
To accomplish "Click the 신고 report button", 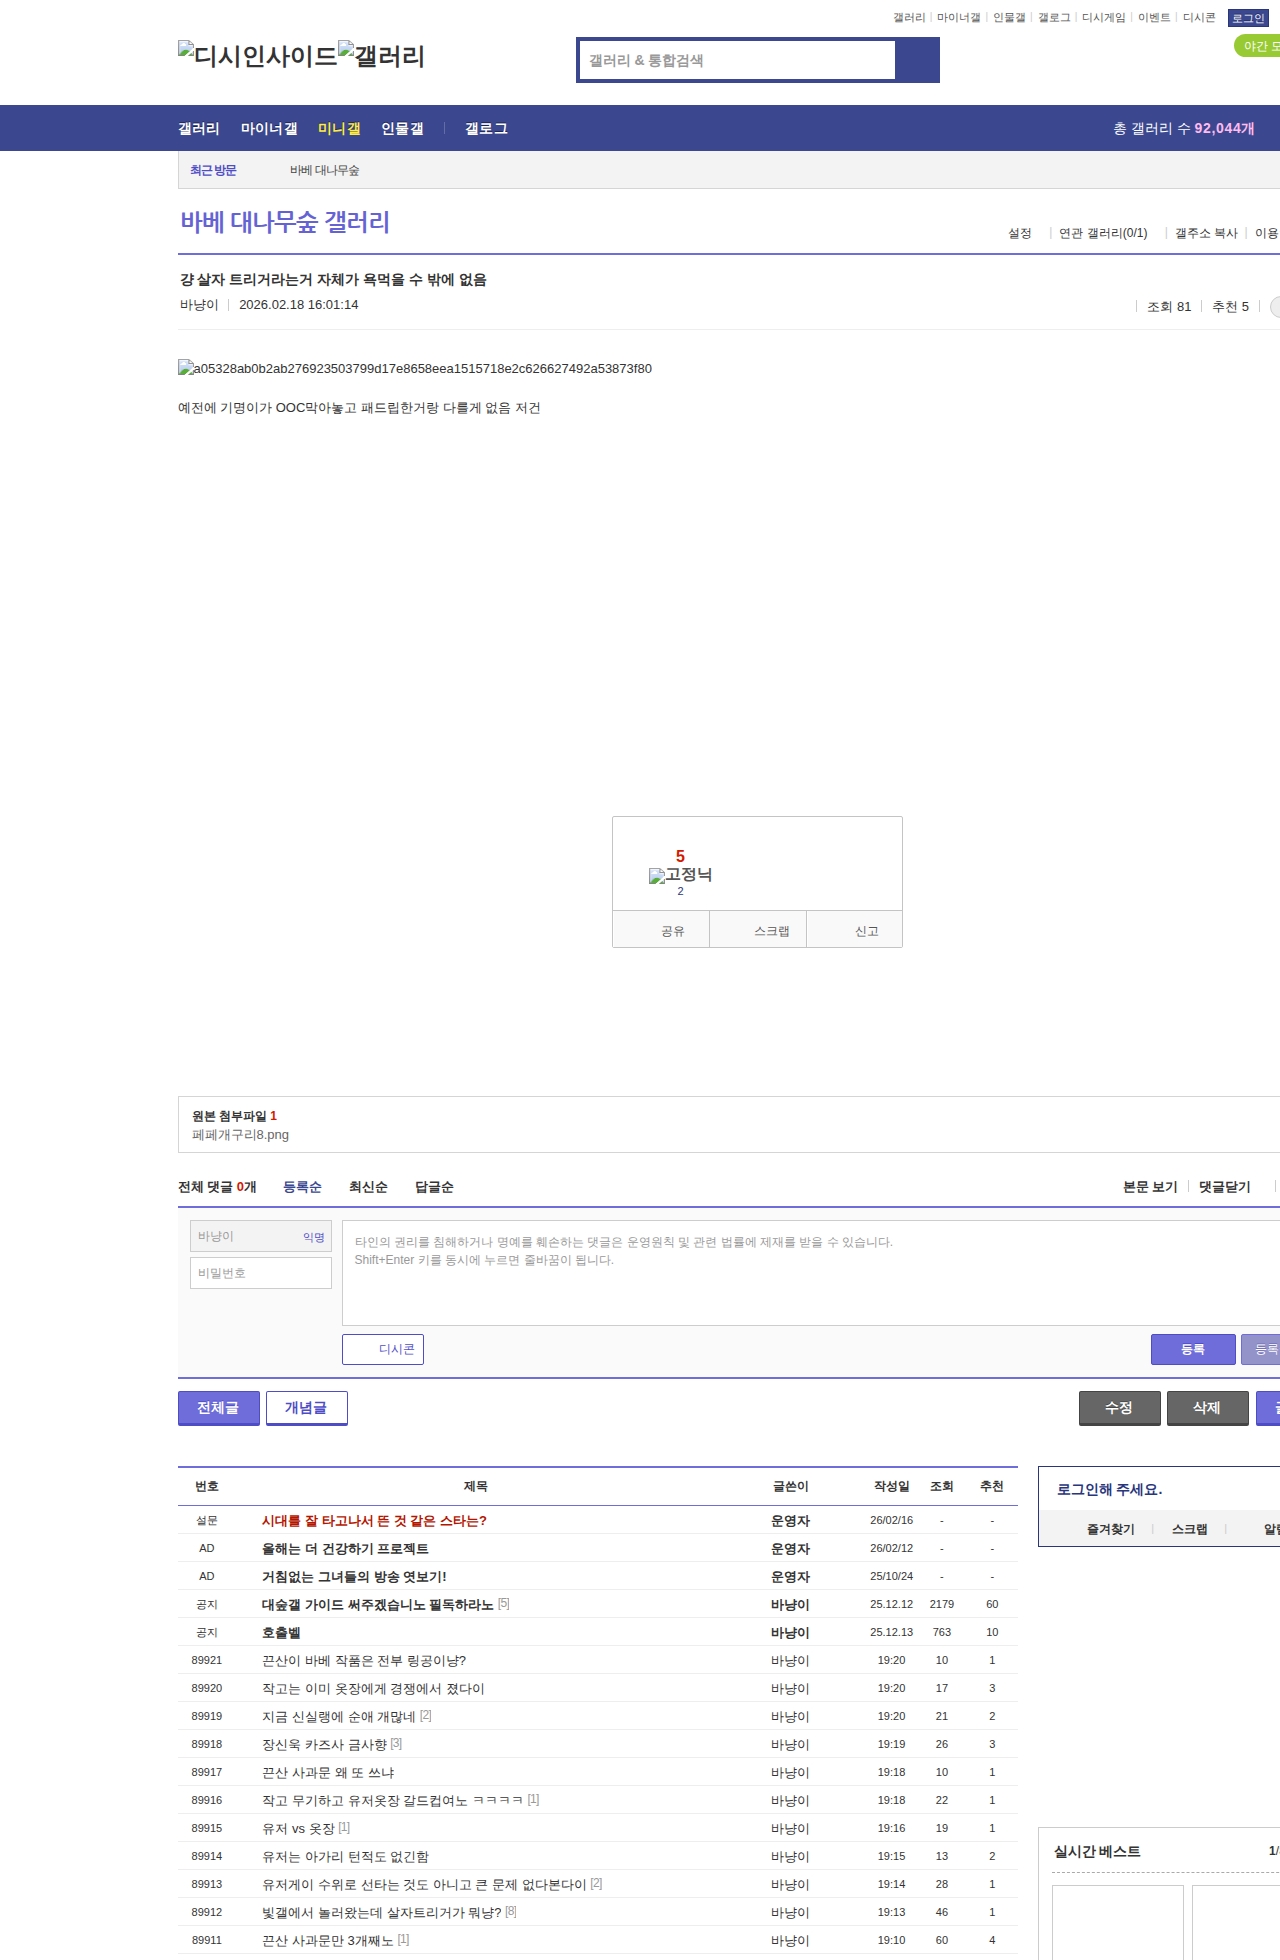I will 854,930.
